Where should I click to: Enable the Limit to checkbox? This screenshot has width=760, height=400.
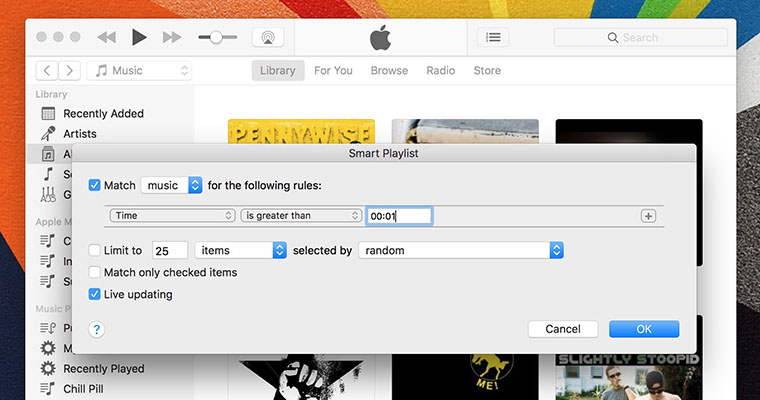95,250
